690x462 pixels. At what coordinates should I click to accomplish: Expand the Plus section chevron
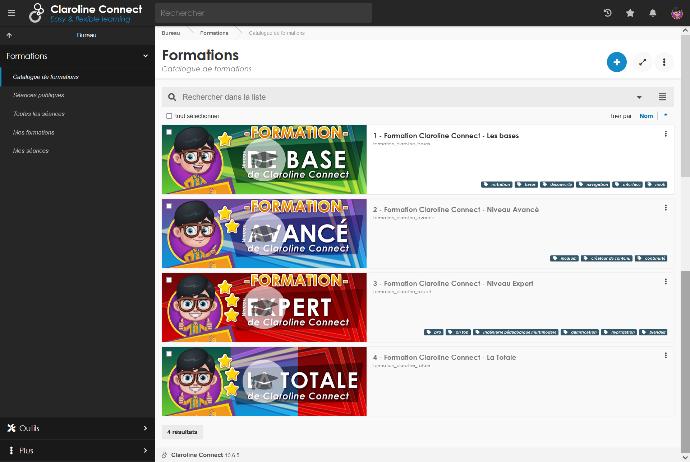[x=146, y=450]
